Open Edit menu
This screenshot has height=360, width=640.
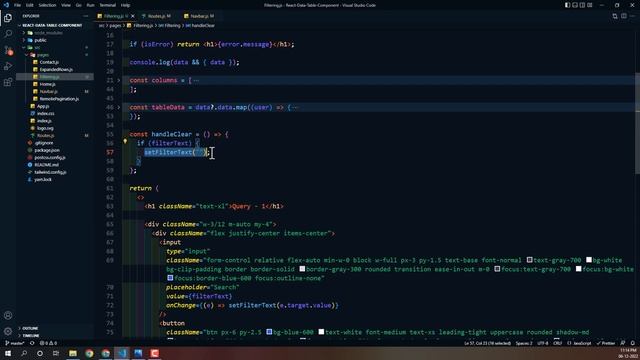30,5
